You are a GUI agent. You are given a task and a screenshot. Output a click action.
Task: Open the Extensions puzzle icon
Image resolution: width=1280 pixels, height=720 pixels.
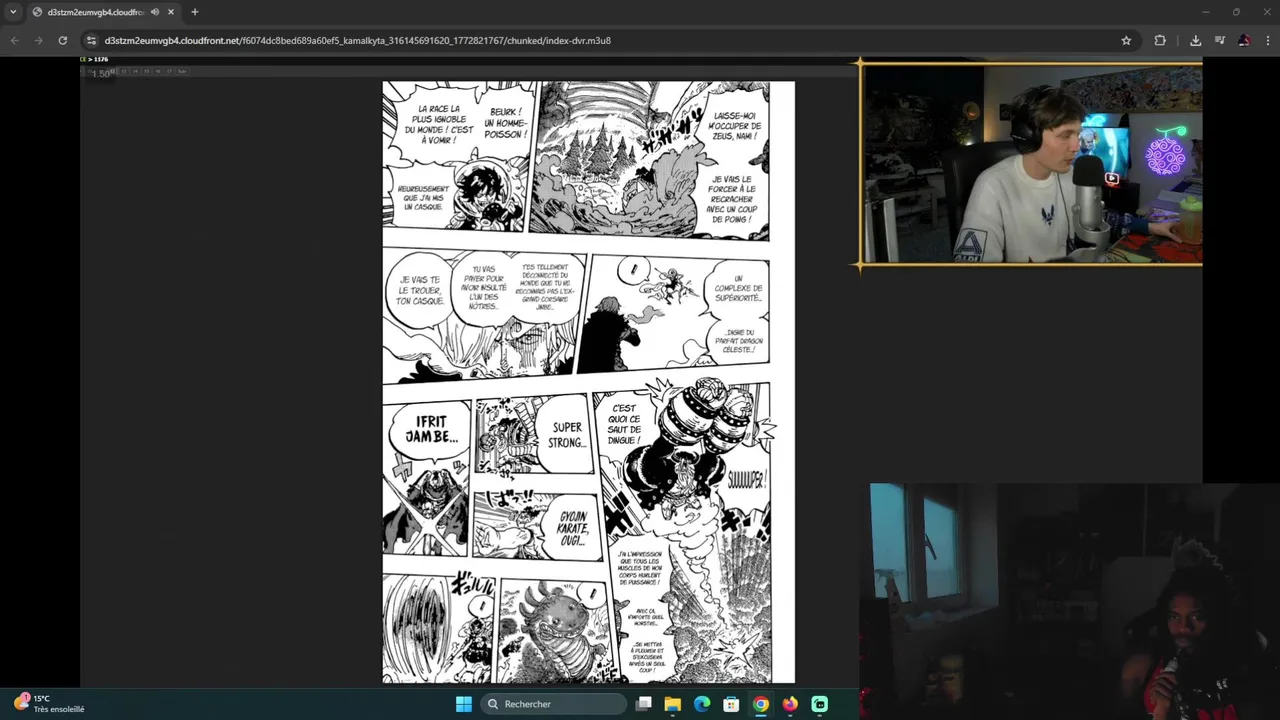(x=1160, y=40)
